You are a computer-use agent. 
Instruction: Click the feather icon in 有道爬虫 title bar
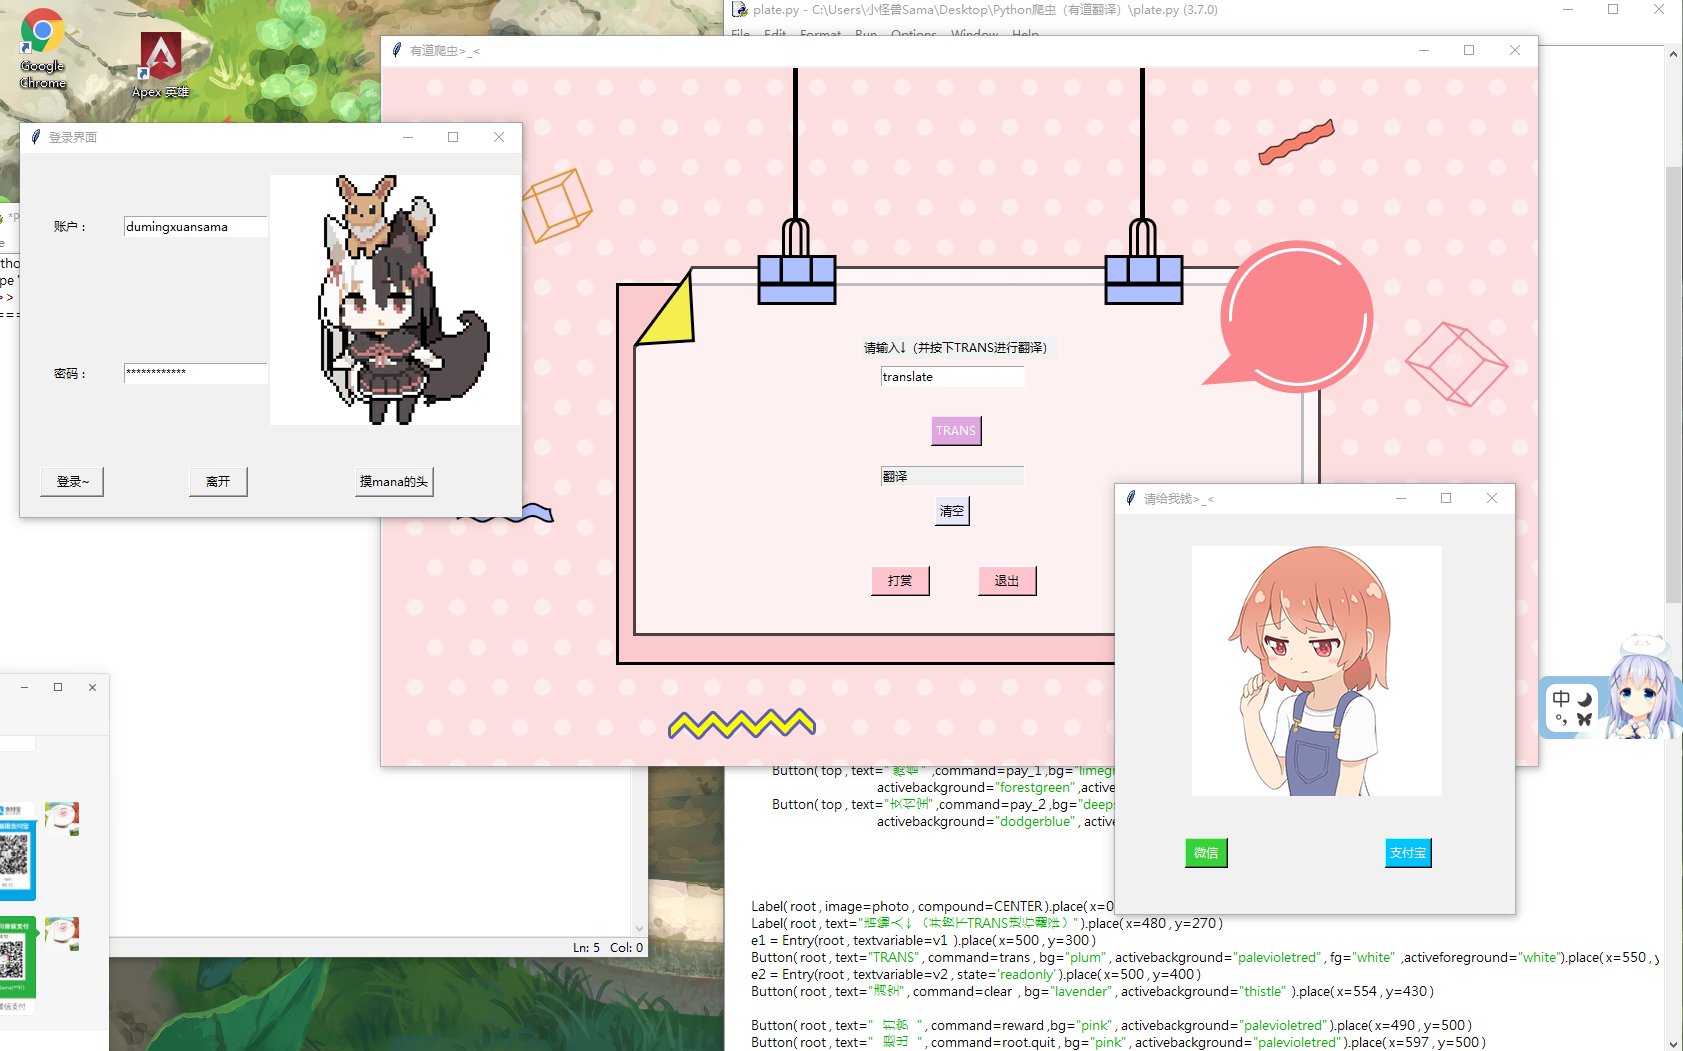[397, 50]
